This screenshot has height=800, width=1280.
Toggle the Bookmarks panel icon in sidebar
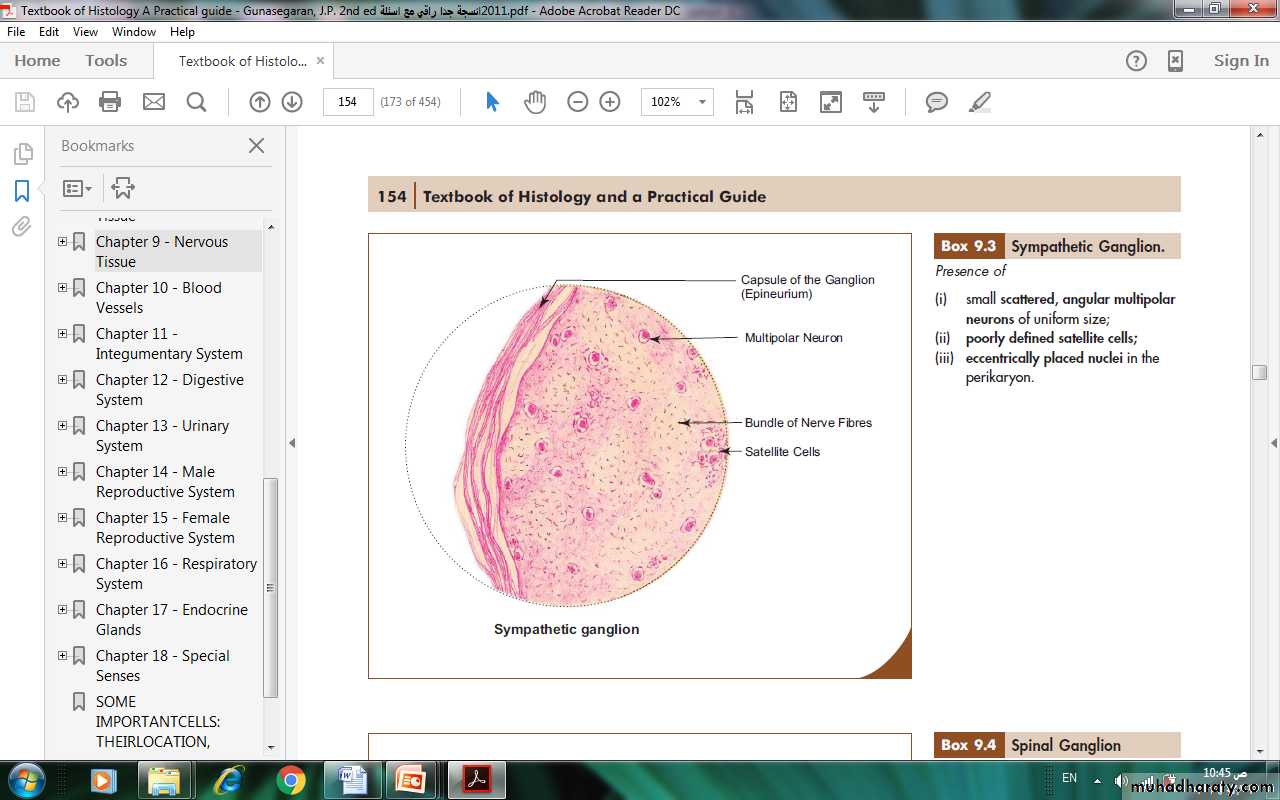(22, 191)
